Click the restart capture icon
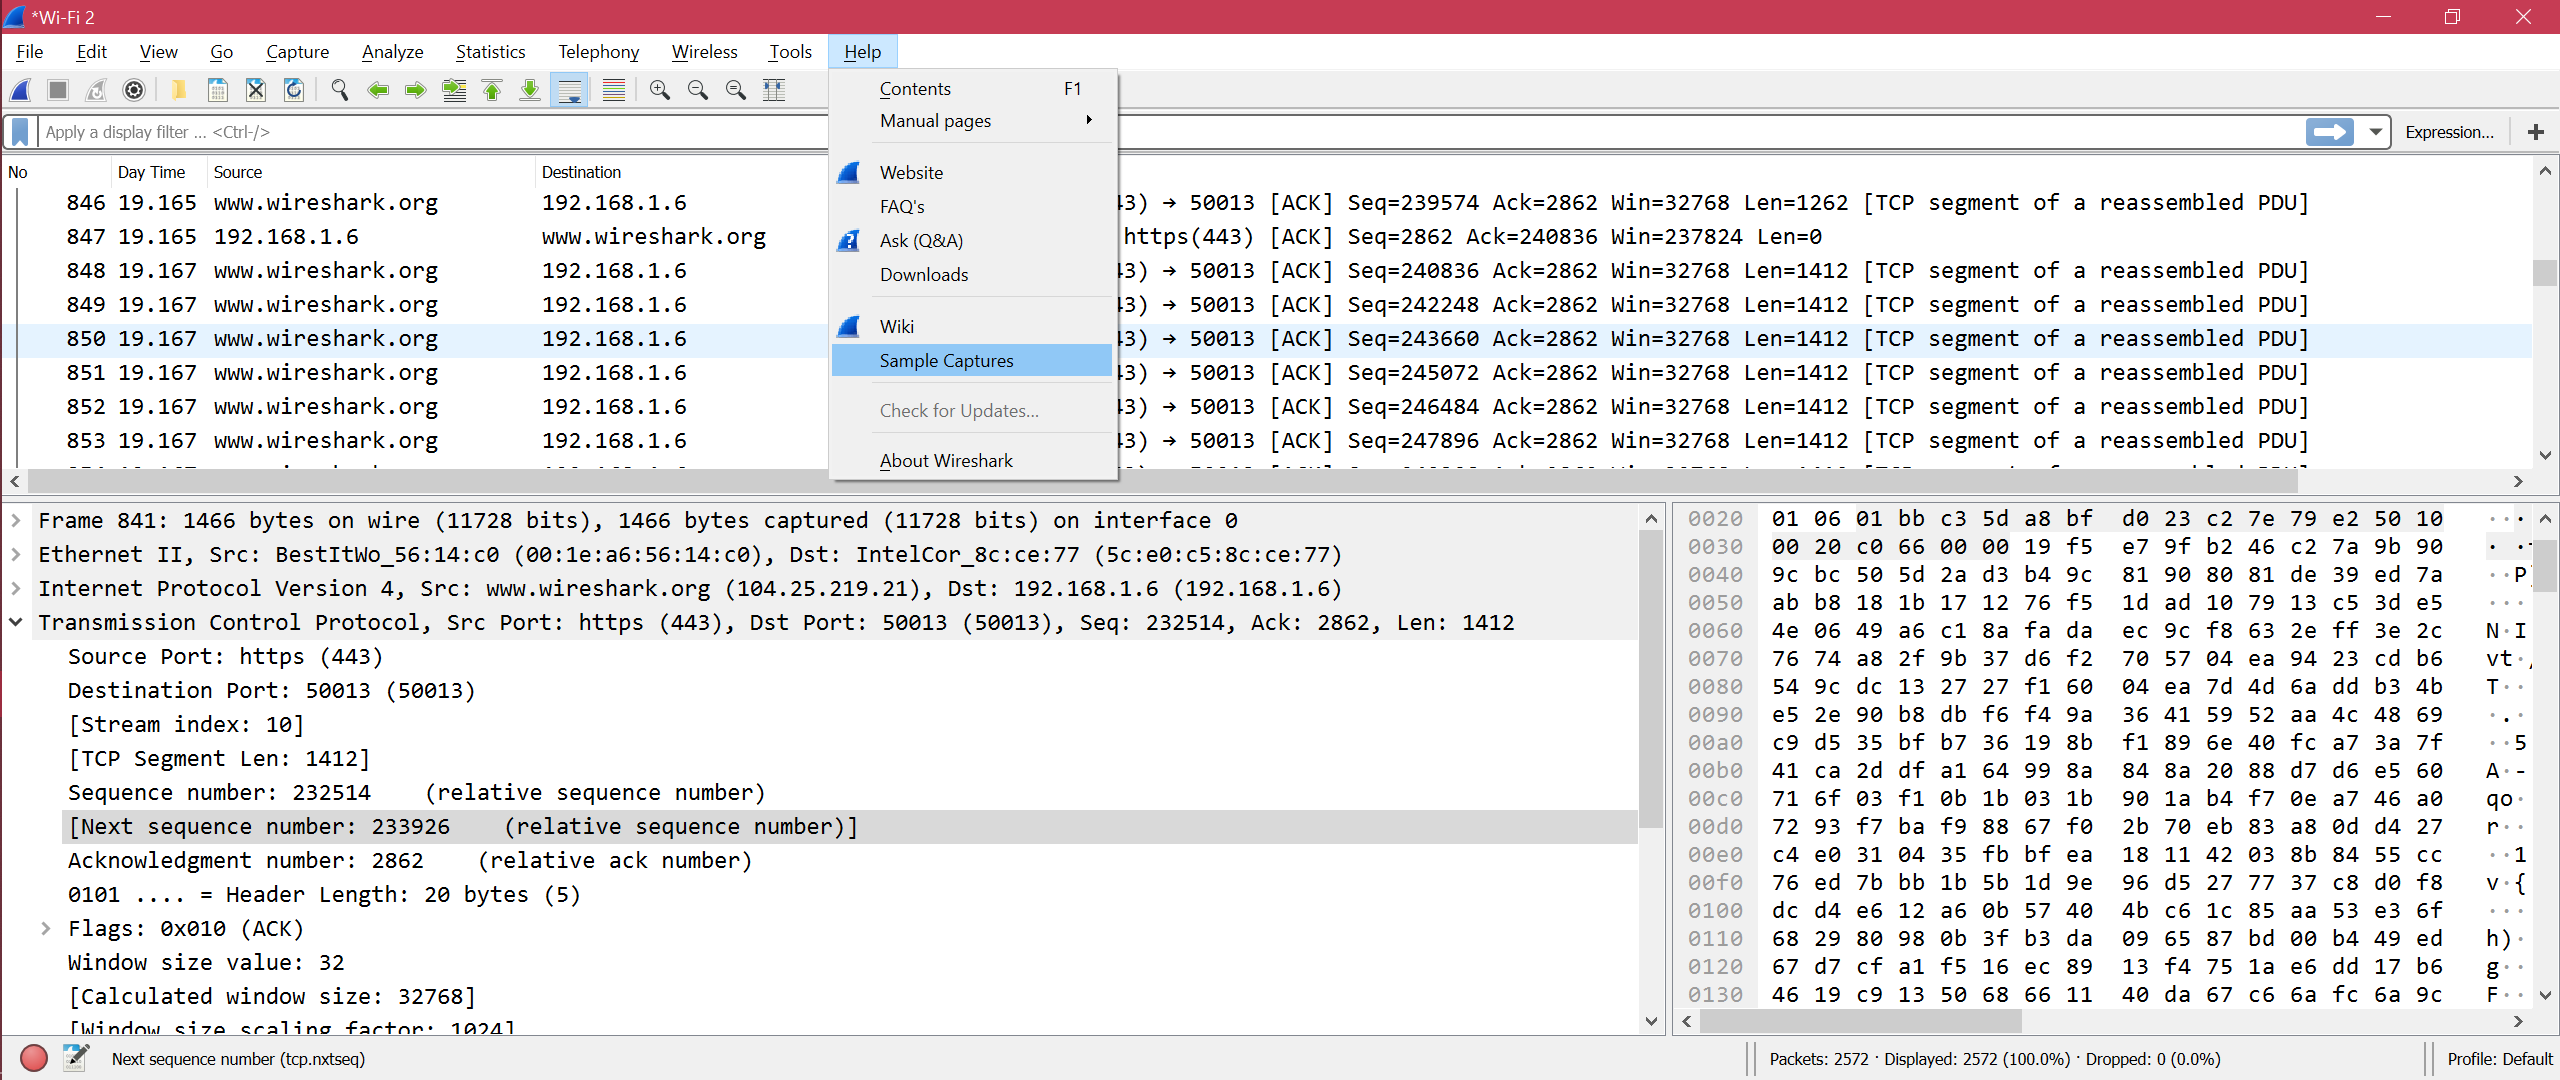 pos(93,90)
